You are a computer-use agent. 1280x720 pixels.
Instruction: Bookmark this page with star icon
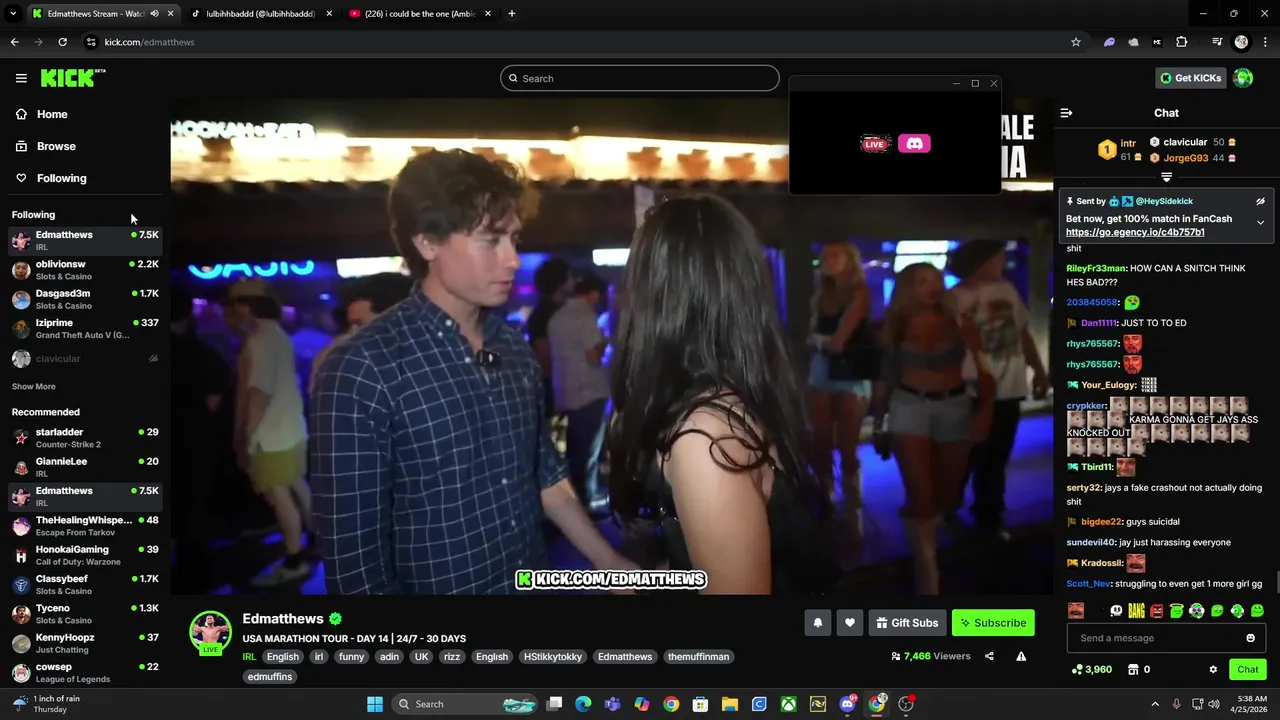1076,42
